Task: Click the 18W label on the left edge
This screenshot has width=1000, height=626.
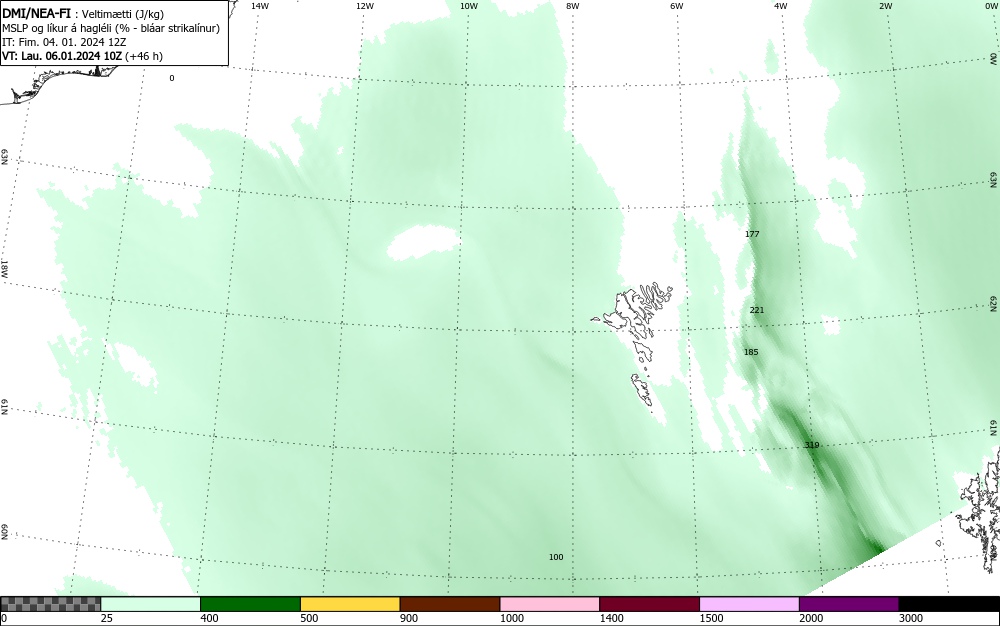Action: pos(4,269)
